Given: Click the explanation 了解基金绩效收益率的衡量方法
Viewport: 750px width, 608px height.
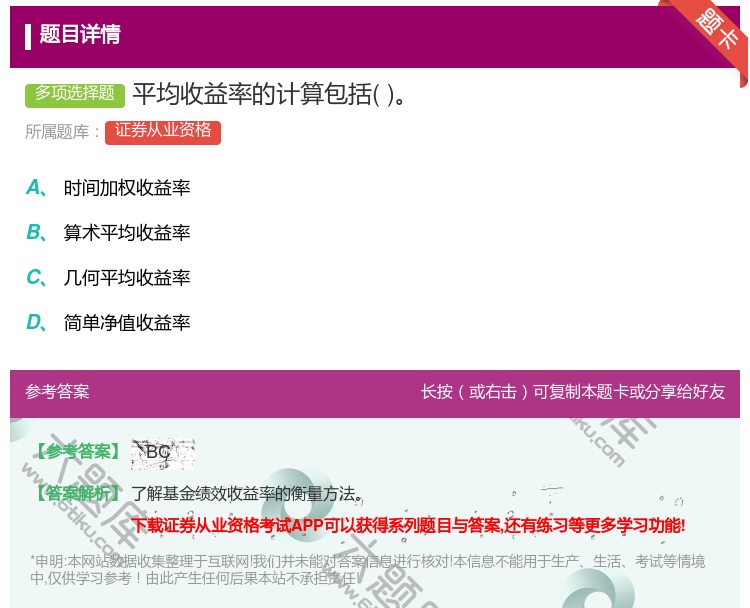Looking at the screenshot, I should point(246,494).
